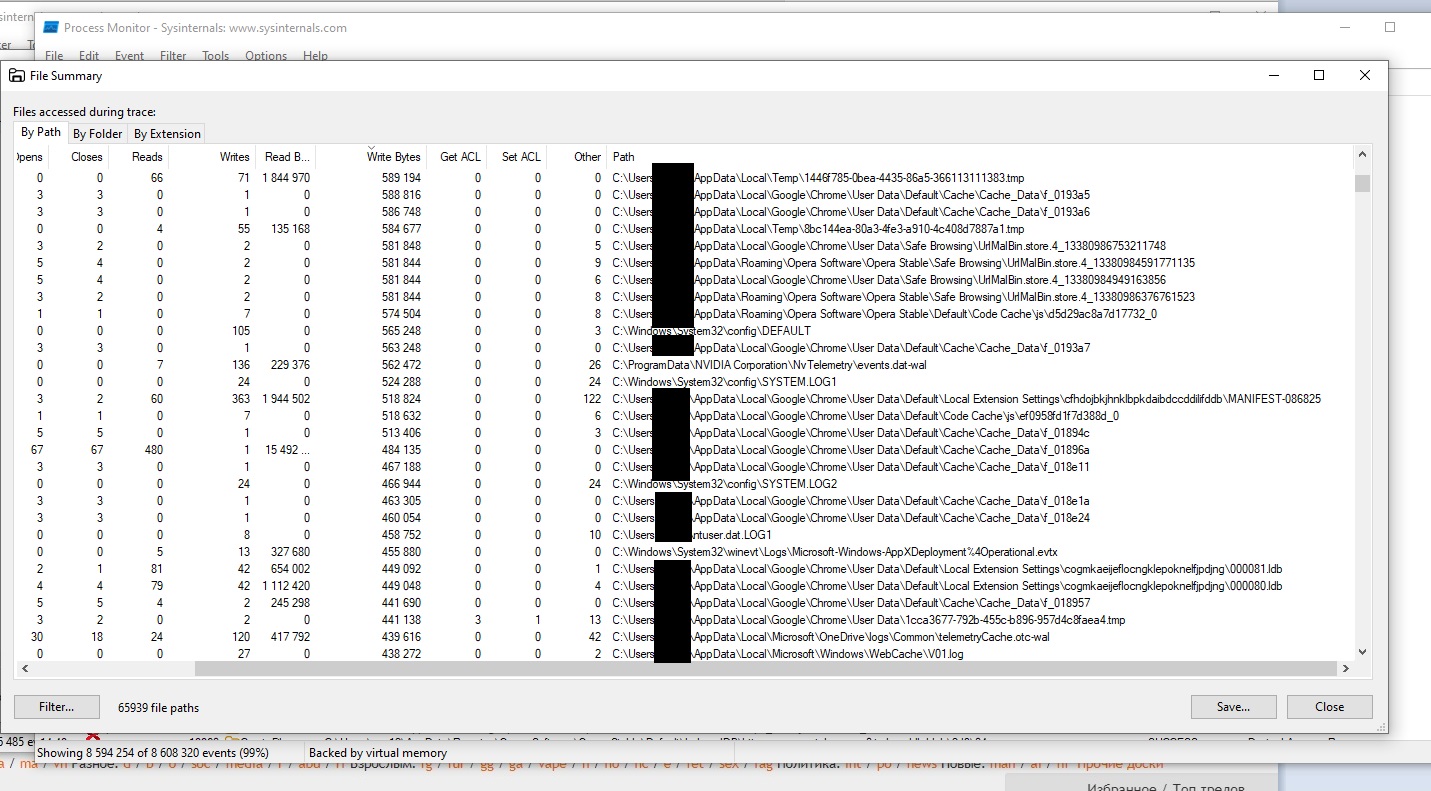
Task: Switch to the By Folder tab
Action: pos(97,134)
